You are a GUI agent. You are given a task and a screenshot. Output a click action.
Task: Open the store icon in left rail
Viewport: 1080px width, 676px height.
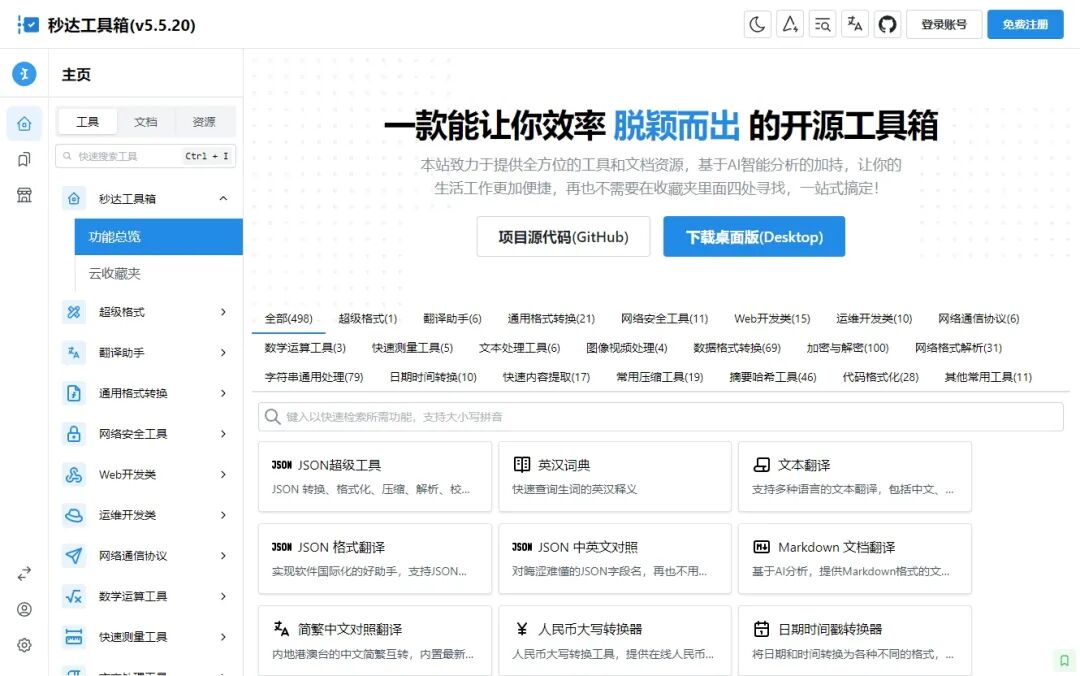pyautogui.click(x=24, y=195)
